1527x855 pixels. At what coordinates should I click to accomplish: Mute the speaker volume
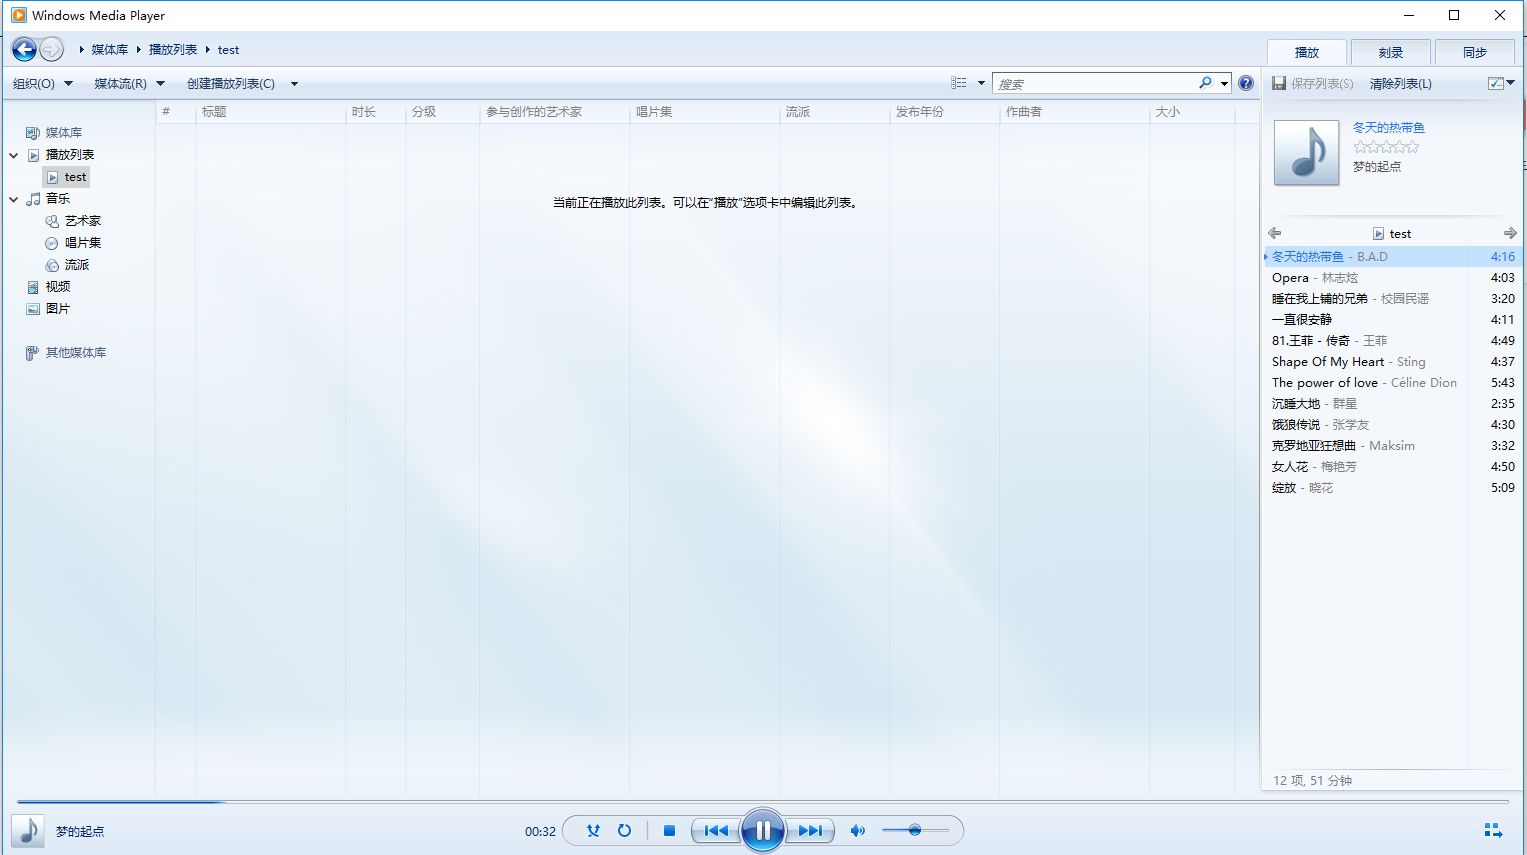click(857, 830)
